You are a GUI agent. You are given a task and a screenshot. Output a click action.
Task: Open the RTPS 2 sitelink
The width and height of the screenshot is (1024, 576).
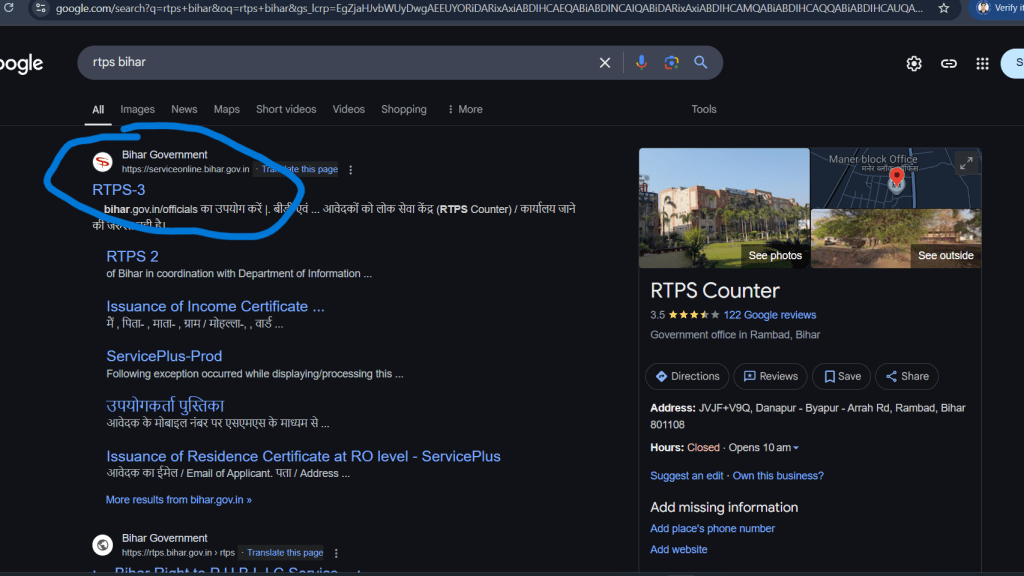[x=133, y=257]
